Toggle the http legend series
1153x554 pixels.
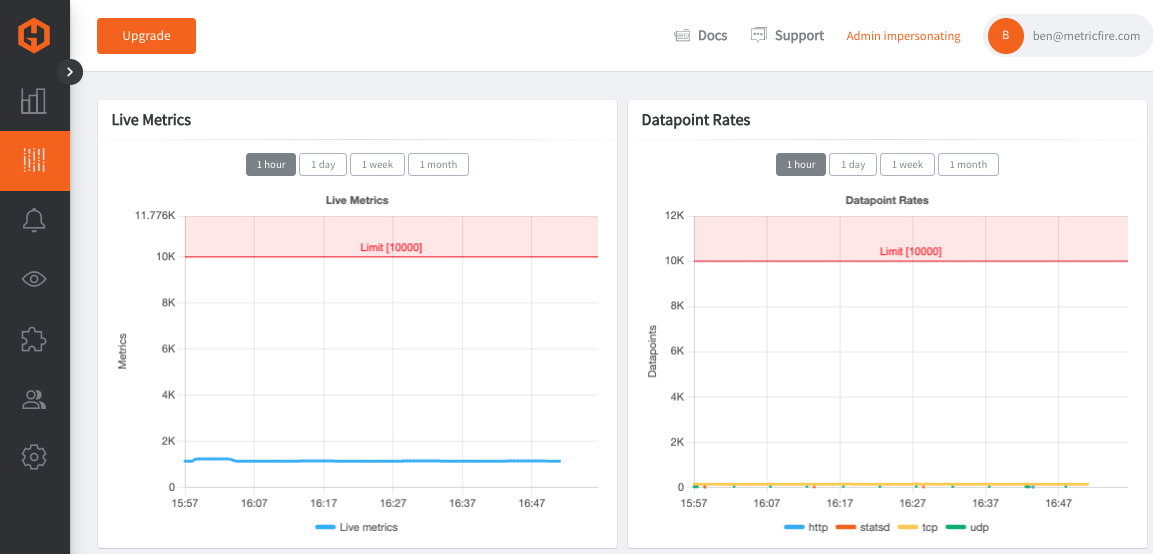pos(807,527)
